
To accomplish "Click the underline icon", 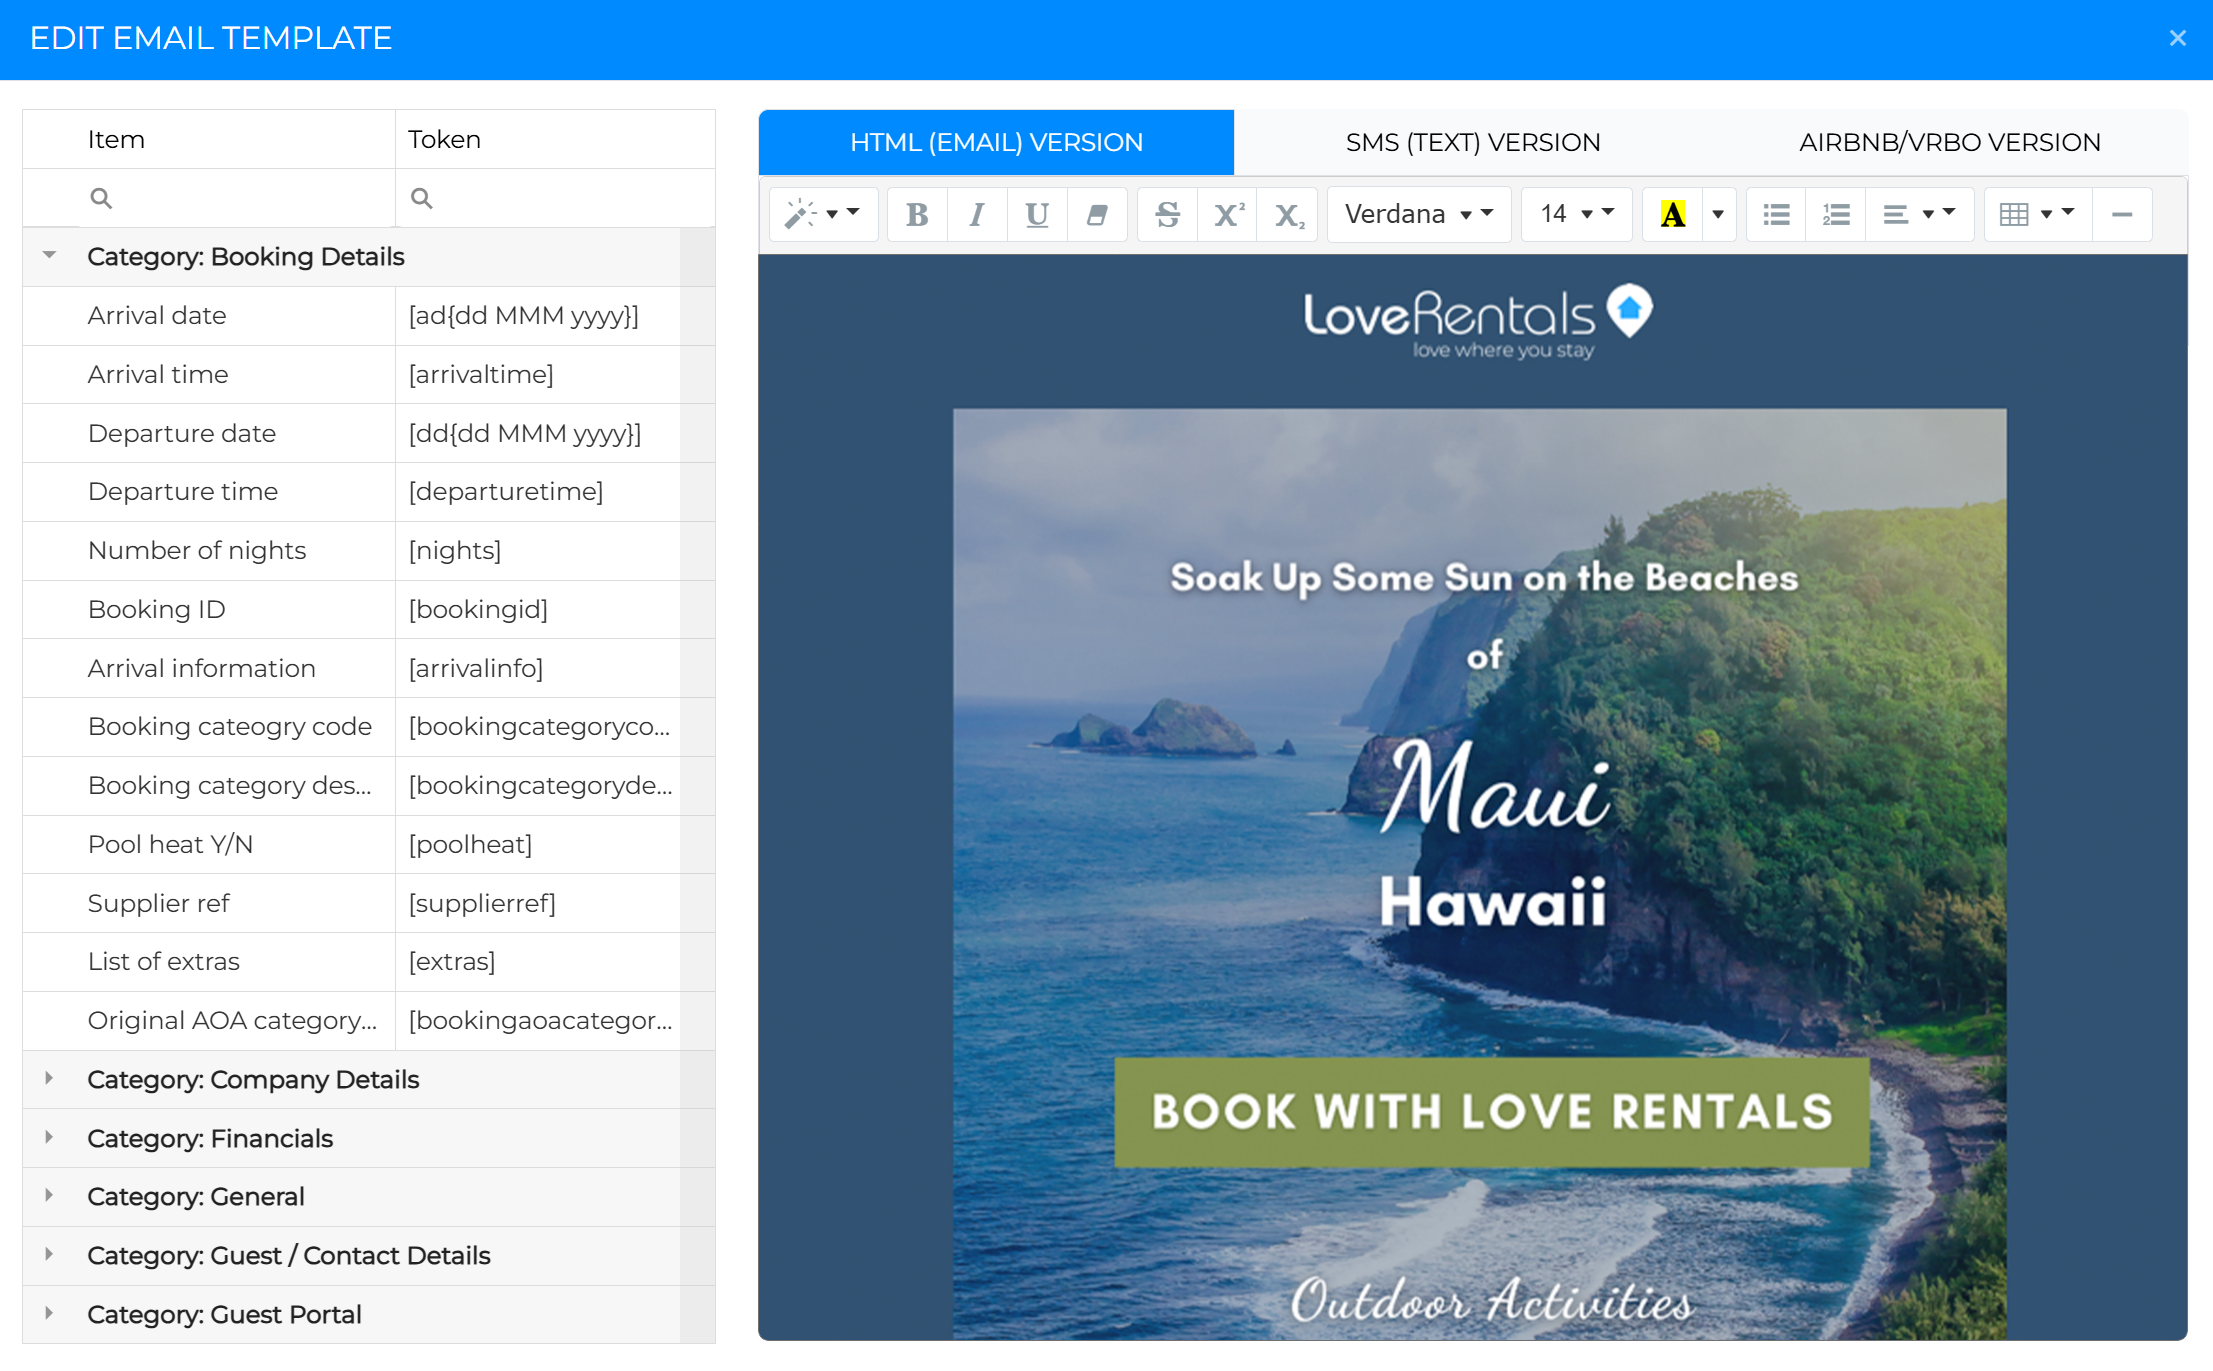I will [1037, 214].
